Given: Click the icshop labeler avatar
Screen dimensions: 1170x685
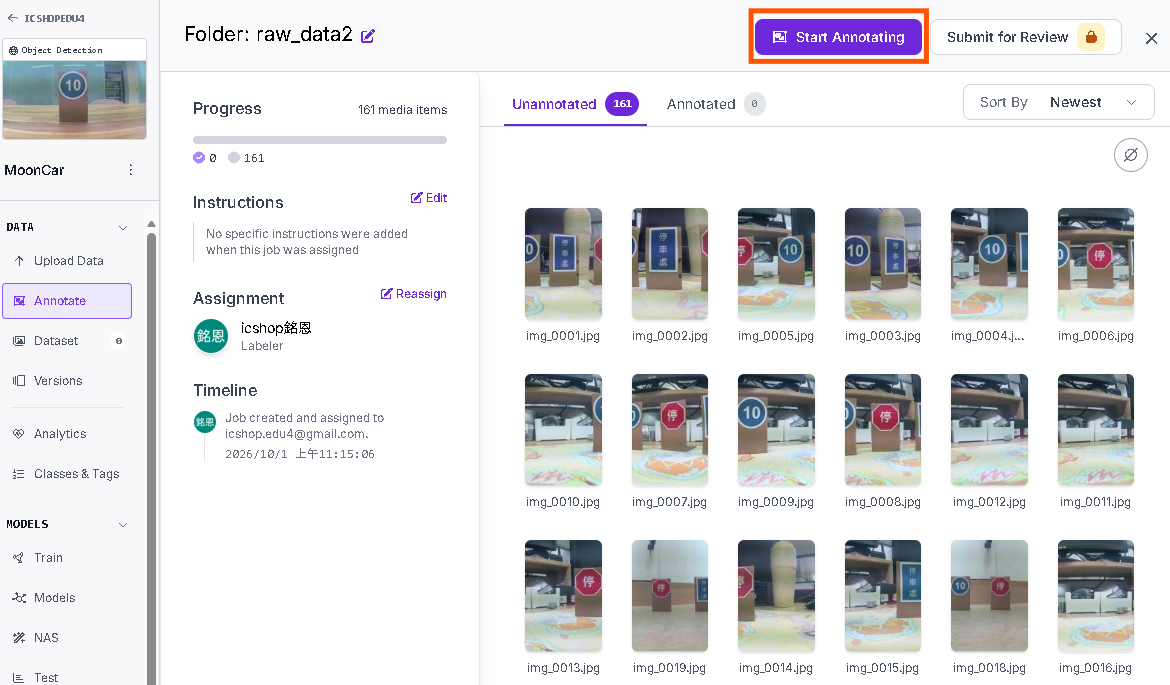Looking at the screenshot, I should [211, 336].
